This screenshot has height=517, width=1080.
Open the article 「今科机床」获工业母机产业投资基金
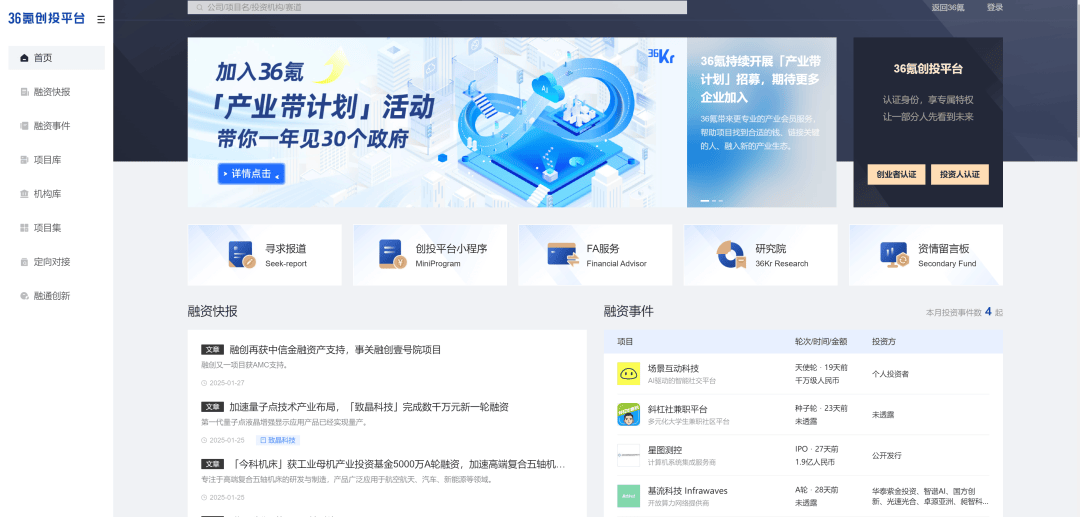tap(399, 465)
